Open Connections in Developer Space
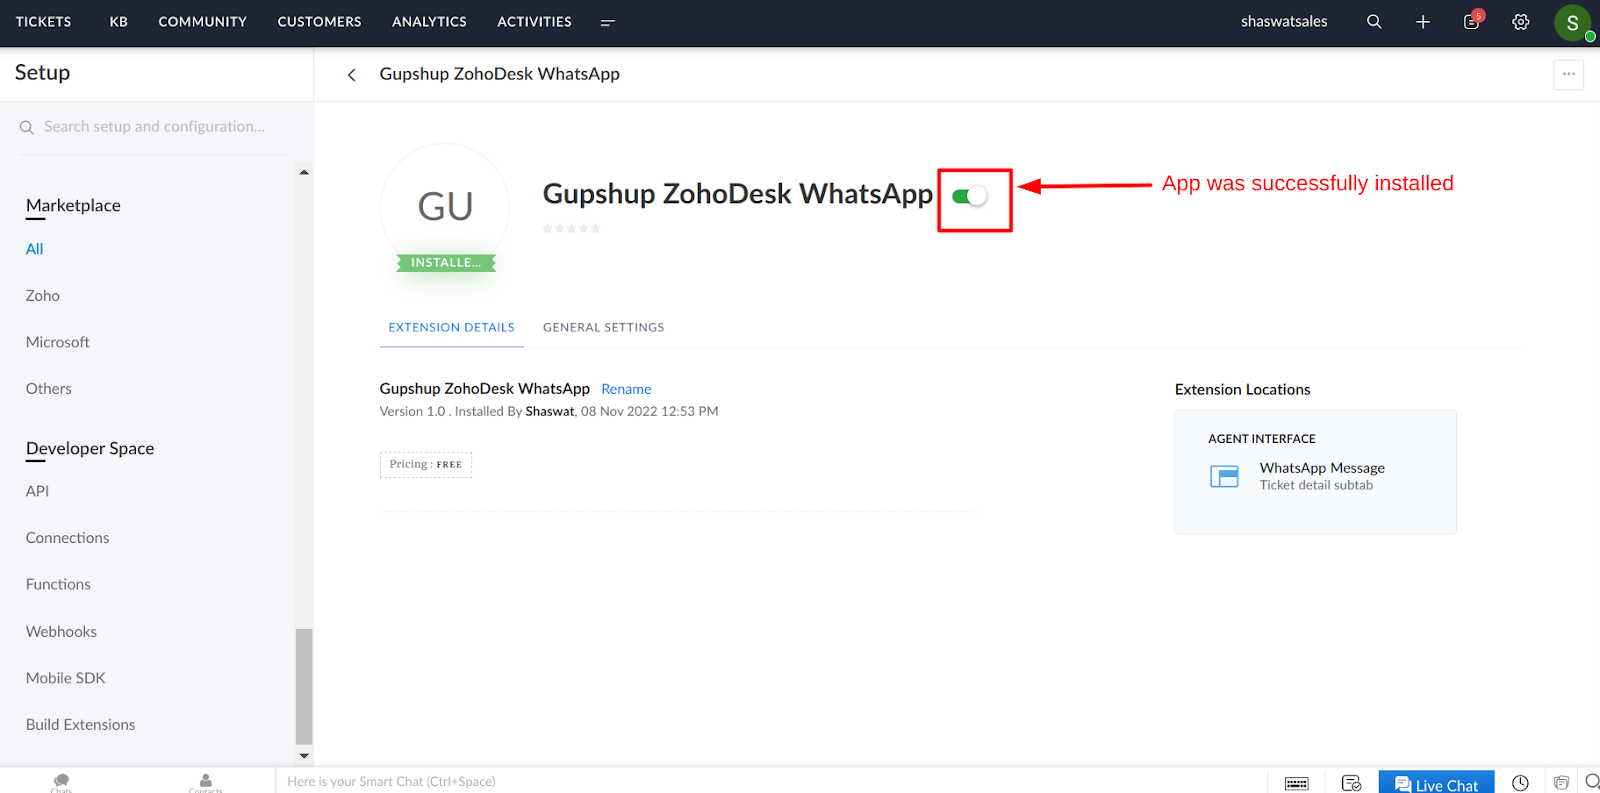1600x793 pixels. point(67,538)
